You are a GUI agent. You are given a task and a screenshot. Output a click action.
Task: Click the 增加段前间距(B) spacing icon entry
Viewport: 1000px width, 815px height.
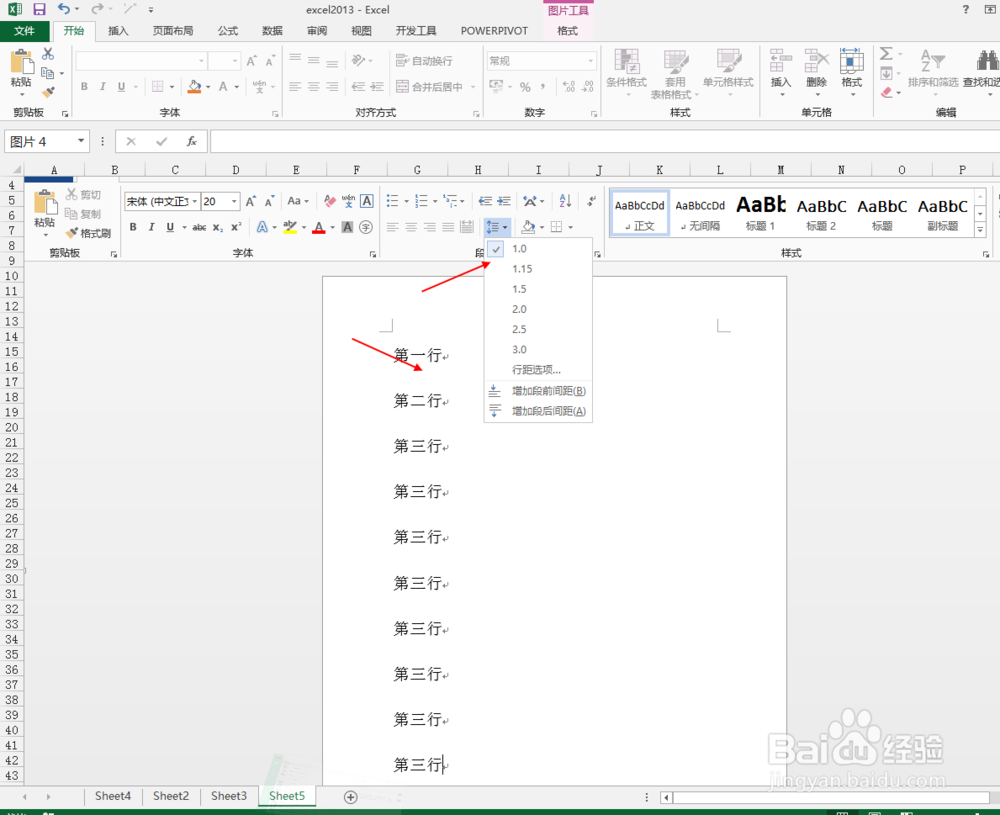pyautogui.click(x=494, y=390)
